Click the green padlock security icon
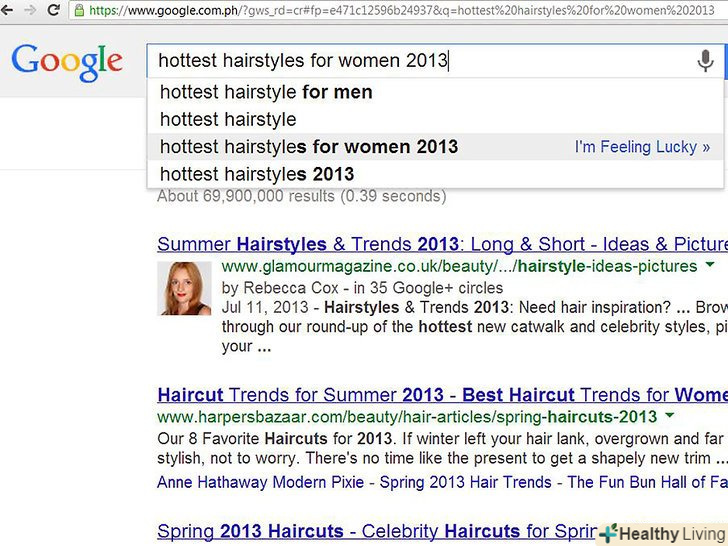 click(x=79, y=10)
